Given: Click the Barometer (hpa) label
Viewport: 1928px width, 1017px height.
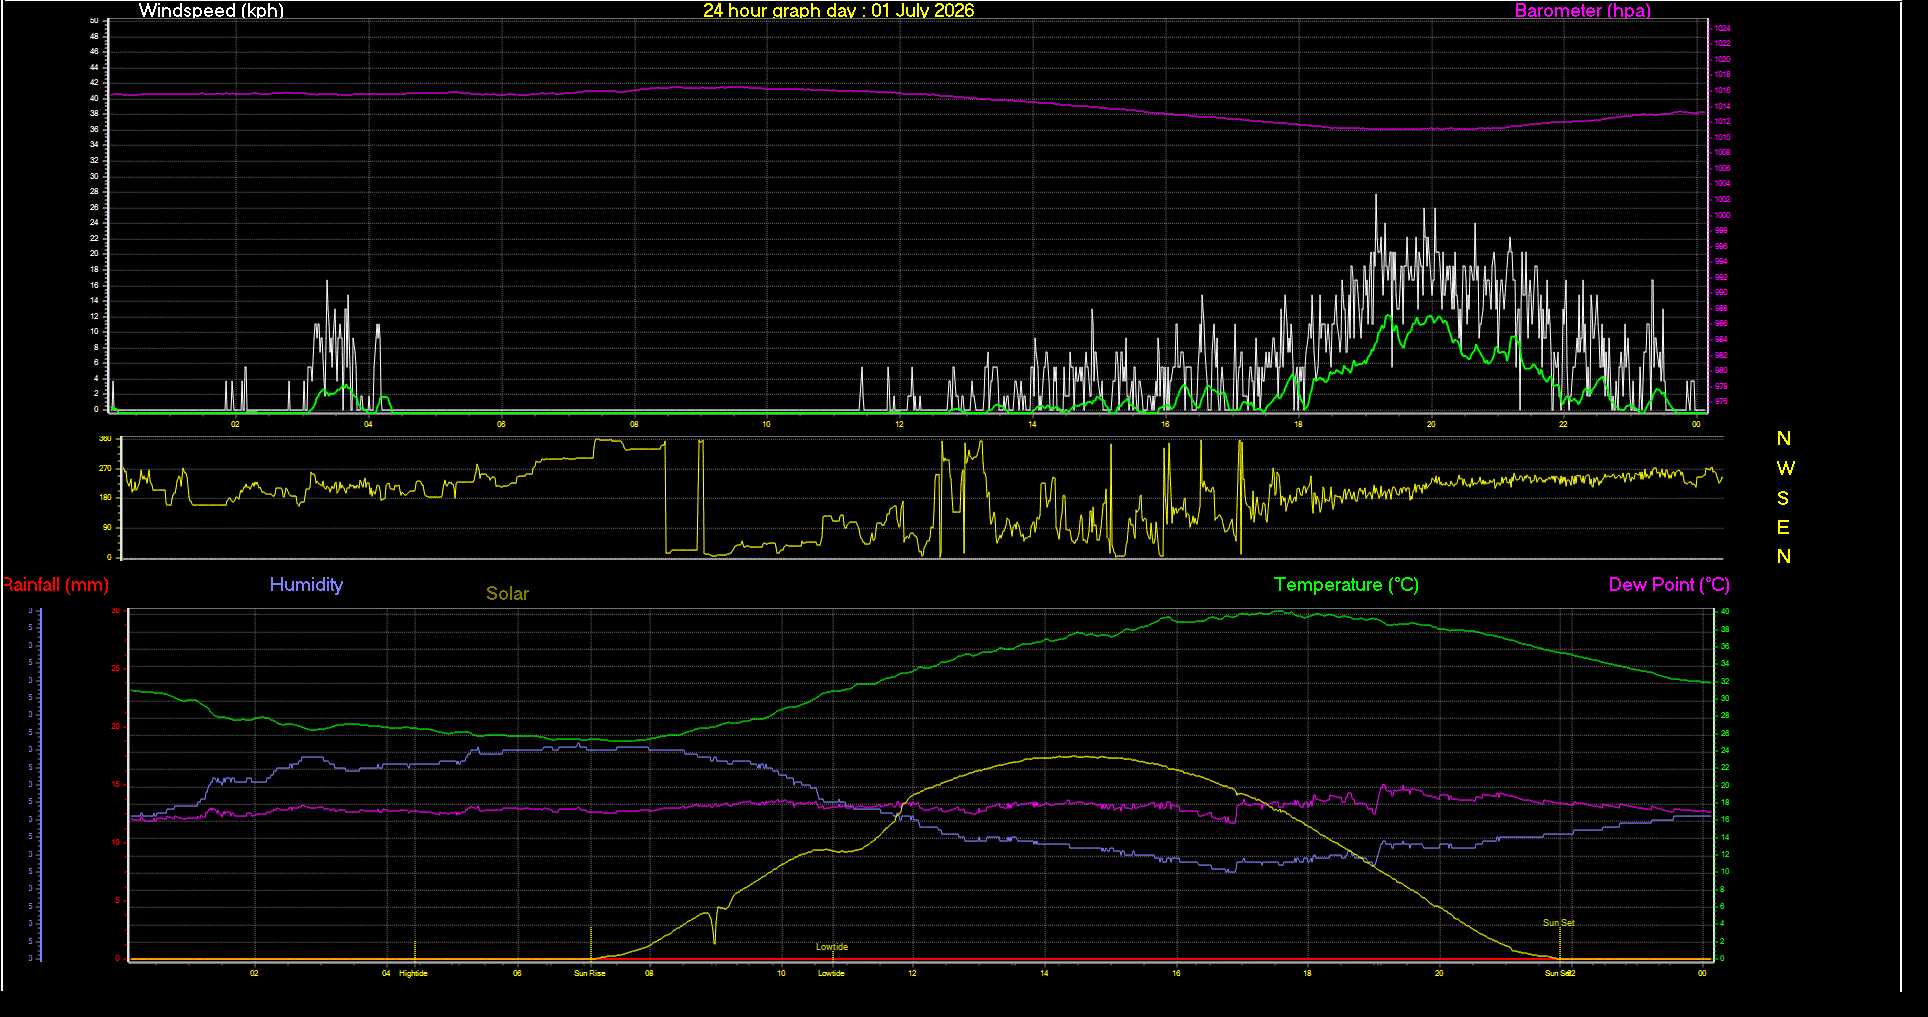Looking at the screenshot, I should (x=1582, y=11).
